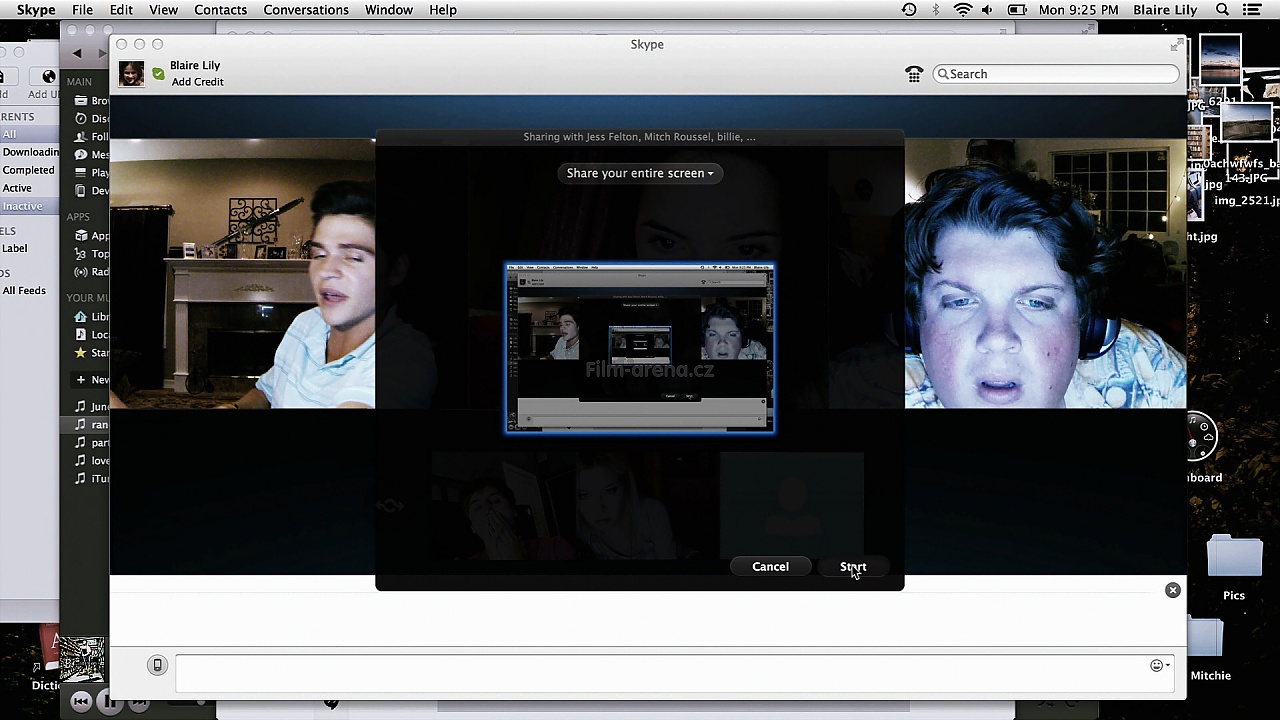1280x720 pixels.
Task: Click the Library icon under Your Music
Action: click(82, 316)
